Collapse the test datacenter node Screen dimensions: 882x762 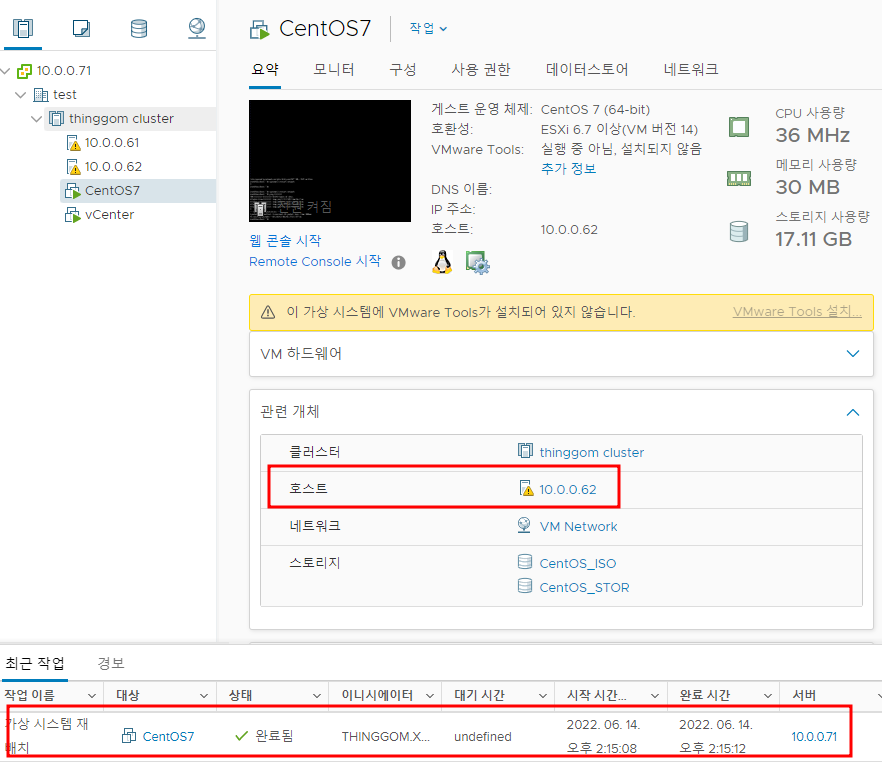click(21, 94)
